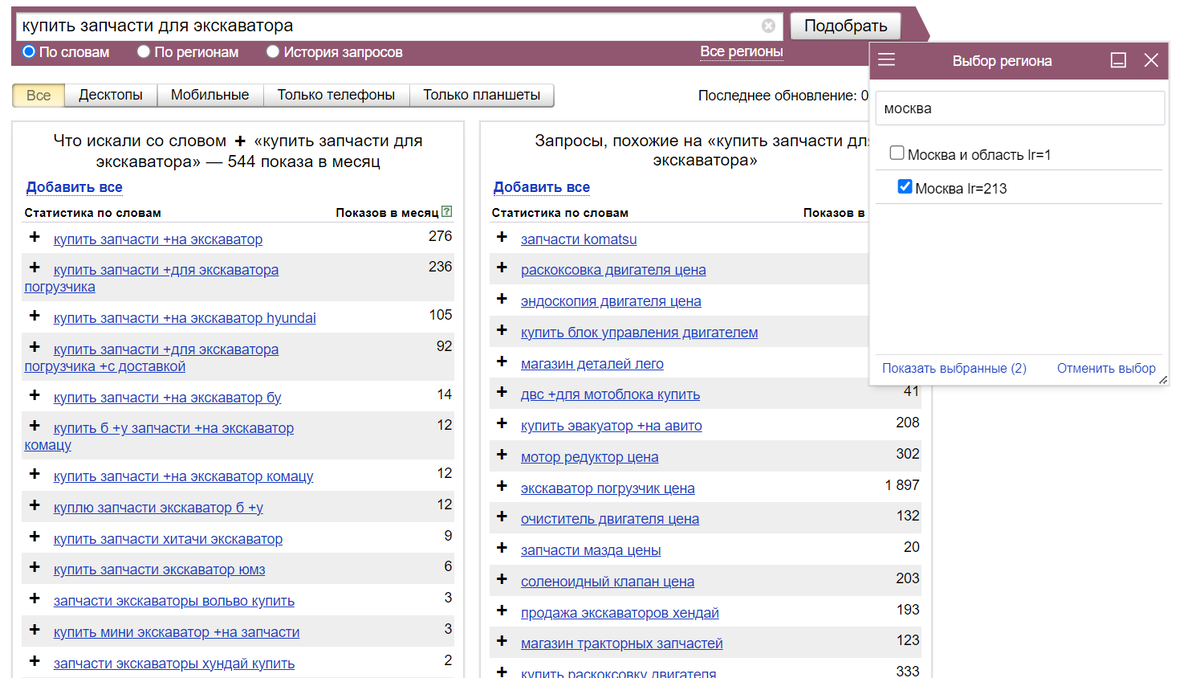Add 'продажа экскаваторов хендай' using plus icon
Image resolution: width=1200 pixels, height=678 pixels.
[x=502, y=611]
